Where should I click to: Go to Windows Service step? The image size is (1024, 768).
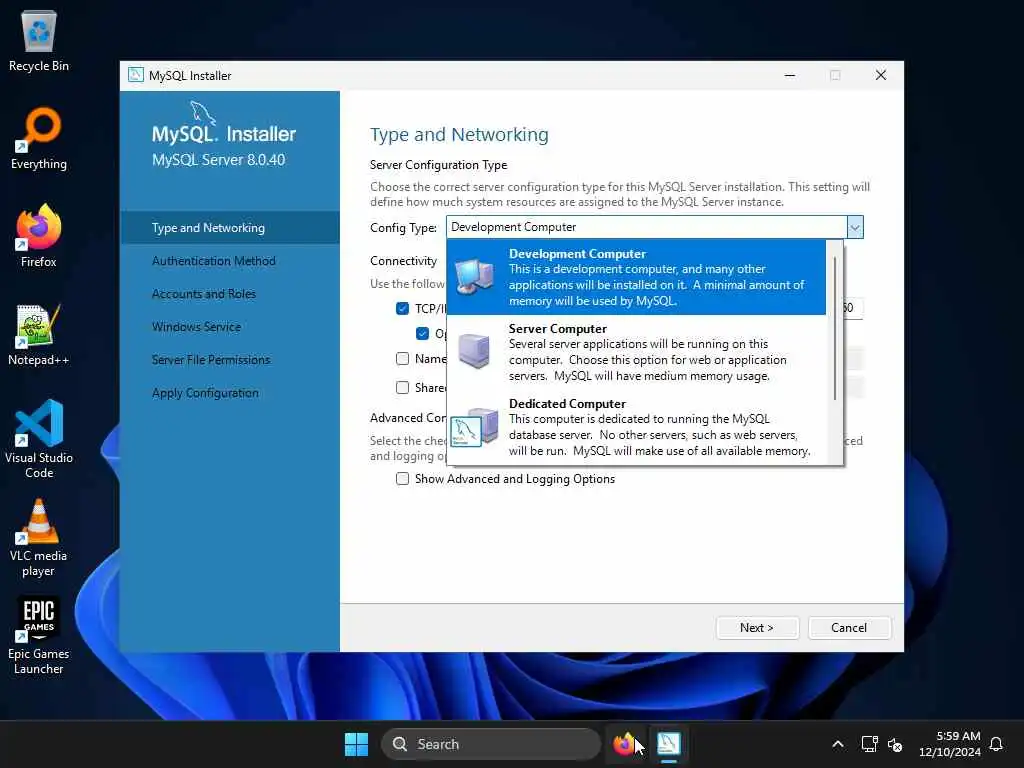[196, 327]
